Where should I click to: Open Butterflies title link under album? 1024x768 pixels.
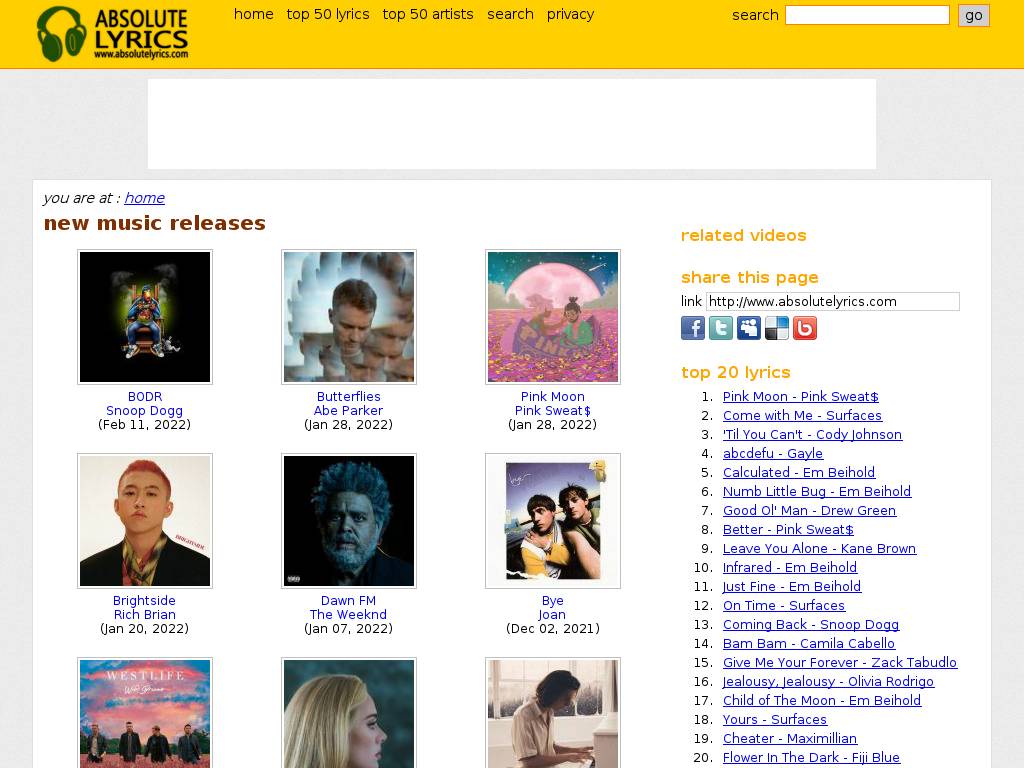coord(348,397)
